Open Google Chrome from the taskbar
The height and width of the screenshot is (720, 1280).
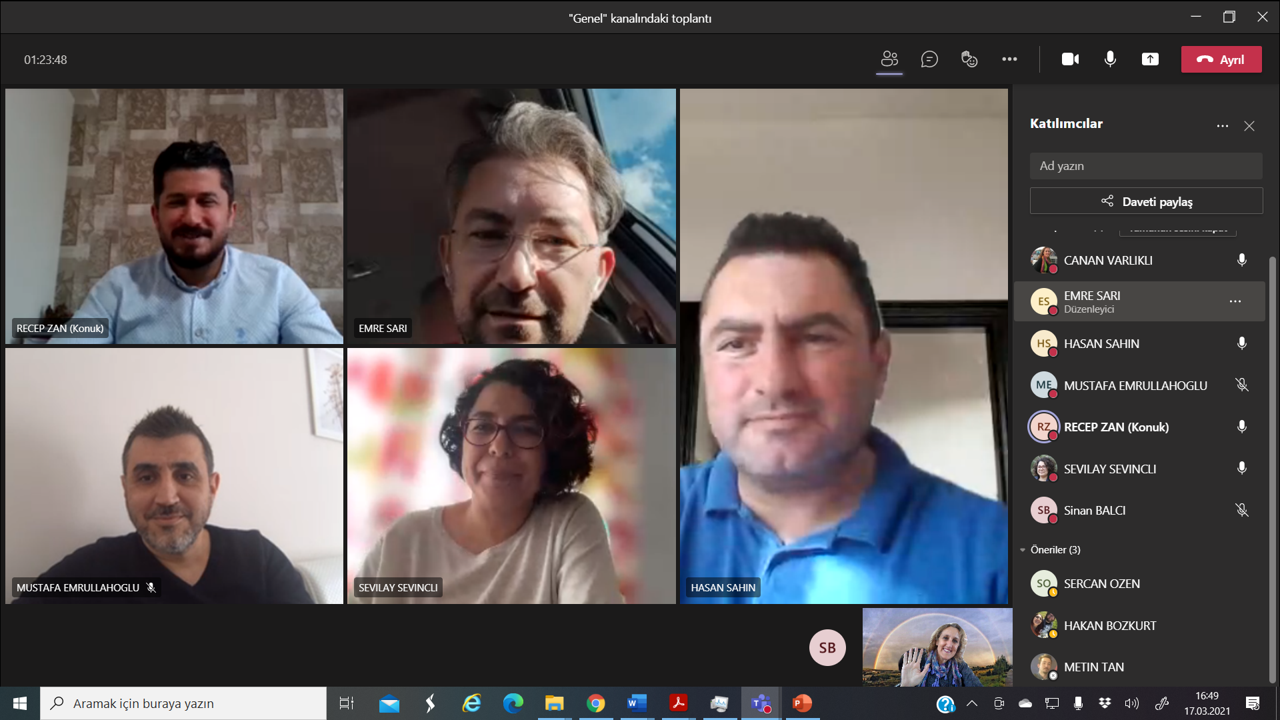pyautogui.click(x=595, y=703)
